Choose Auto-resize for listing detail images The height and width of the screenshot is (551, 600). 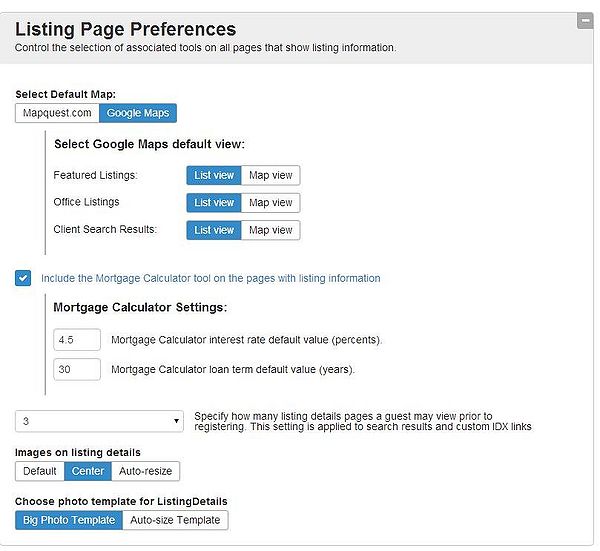coord(145,471)
